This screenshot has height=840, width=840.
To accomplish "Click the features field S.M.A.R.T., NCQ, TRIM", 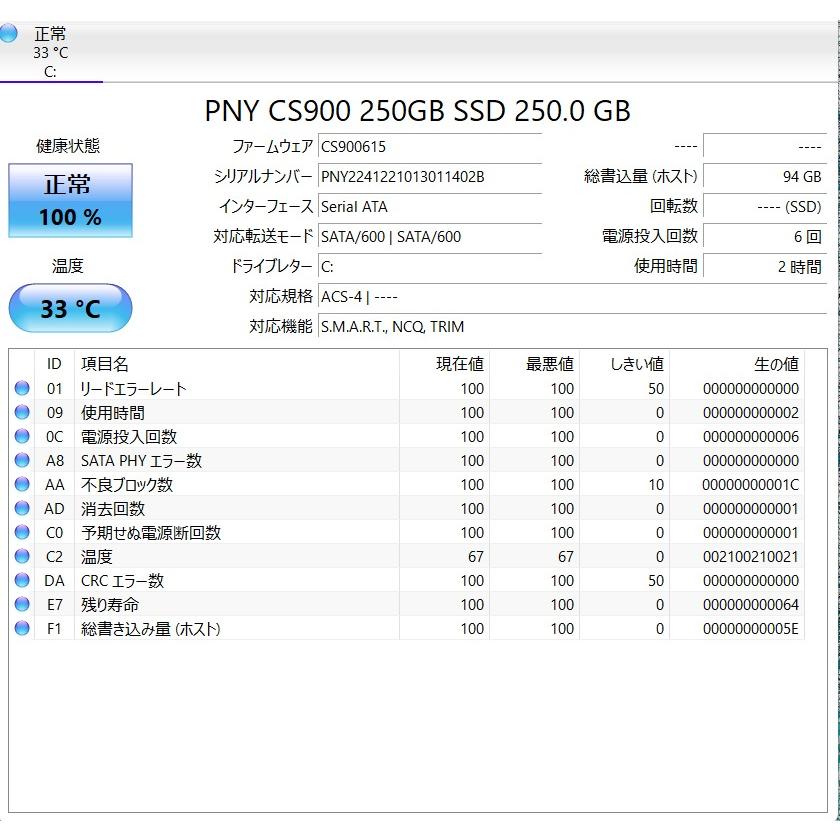I will pyautogui.click(x=572, y=326).
